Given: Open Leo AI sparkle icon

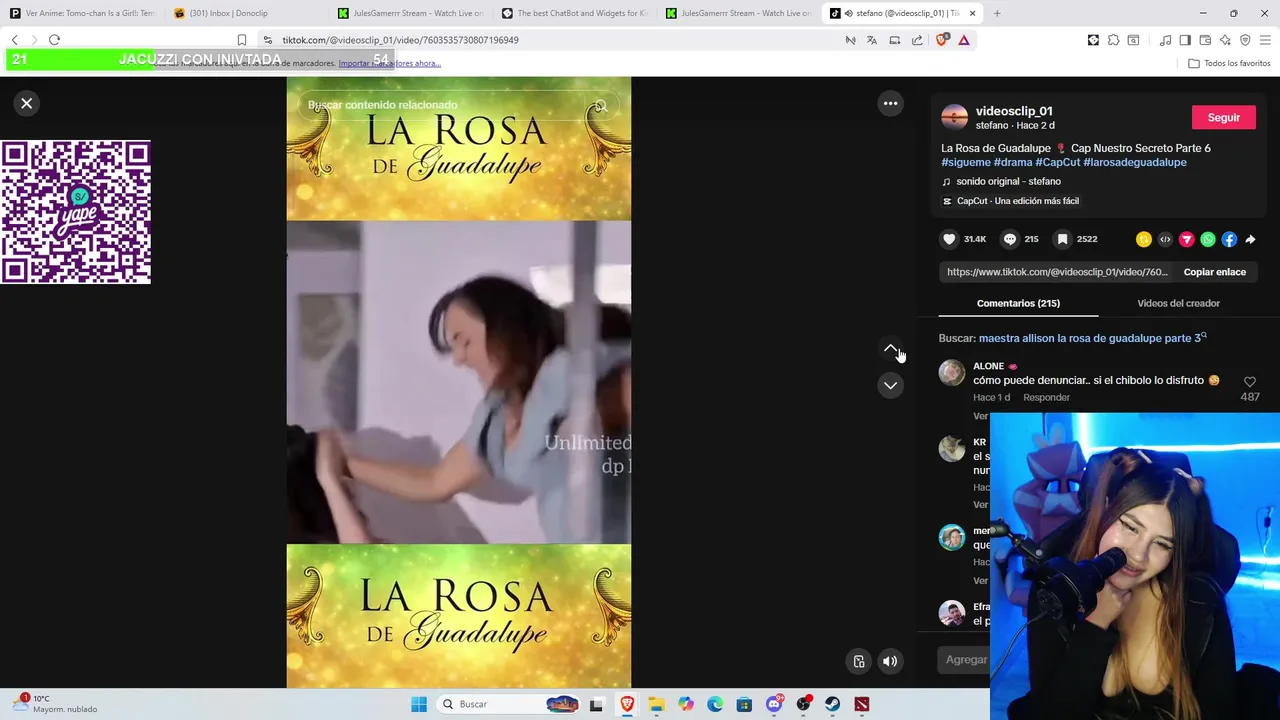Looking at the screenshot, I should [x=1225, y=40].
